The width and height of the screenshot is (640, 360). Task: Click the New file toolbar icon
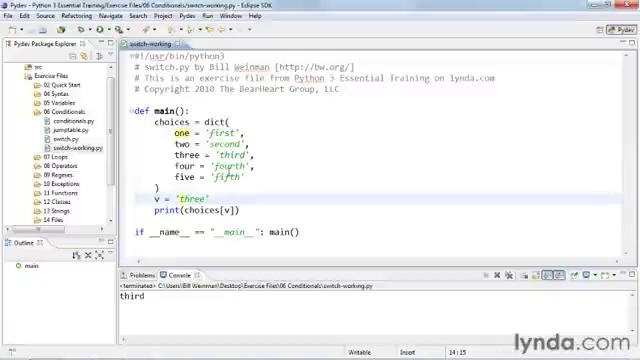[12, 29]
